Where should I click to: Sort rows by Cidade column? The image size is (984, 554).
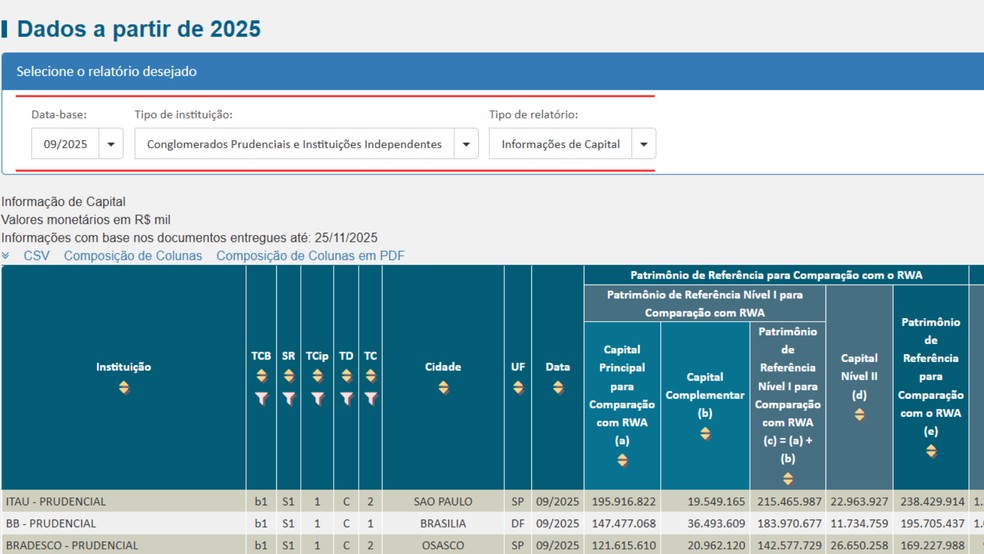click(443, 387)
